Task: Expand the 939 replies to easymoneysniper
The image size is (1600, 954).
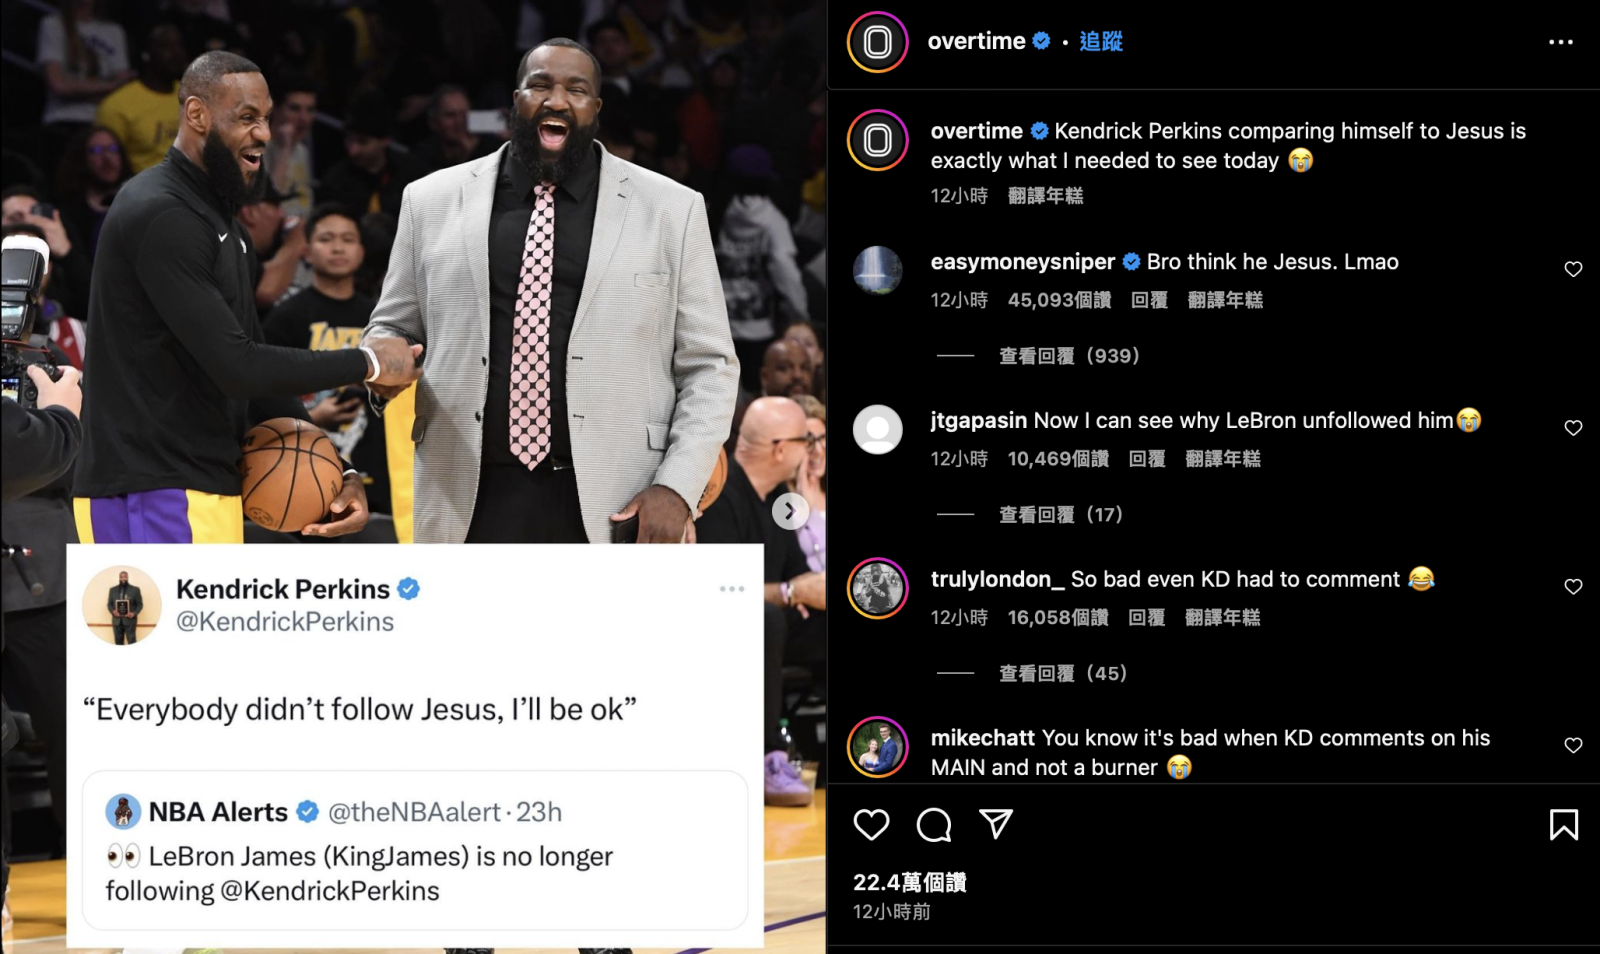Action: (1069, 356)
